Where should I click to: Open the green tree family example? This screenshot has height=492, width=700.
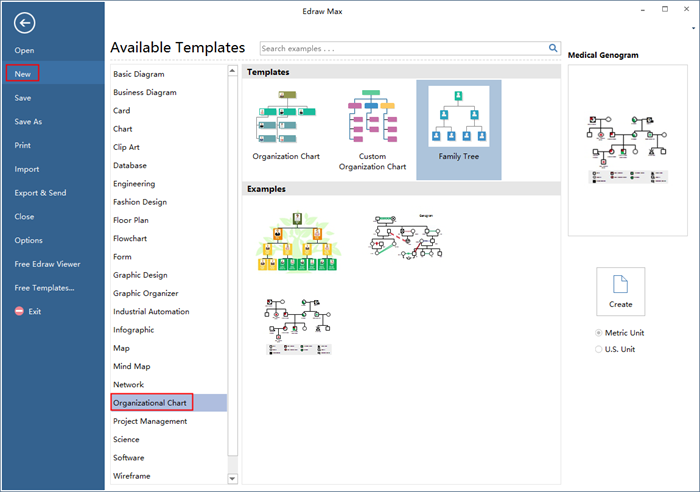tap(298, 242)
